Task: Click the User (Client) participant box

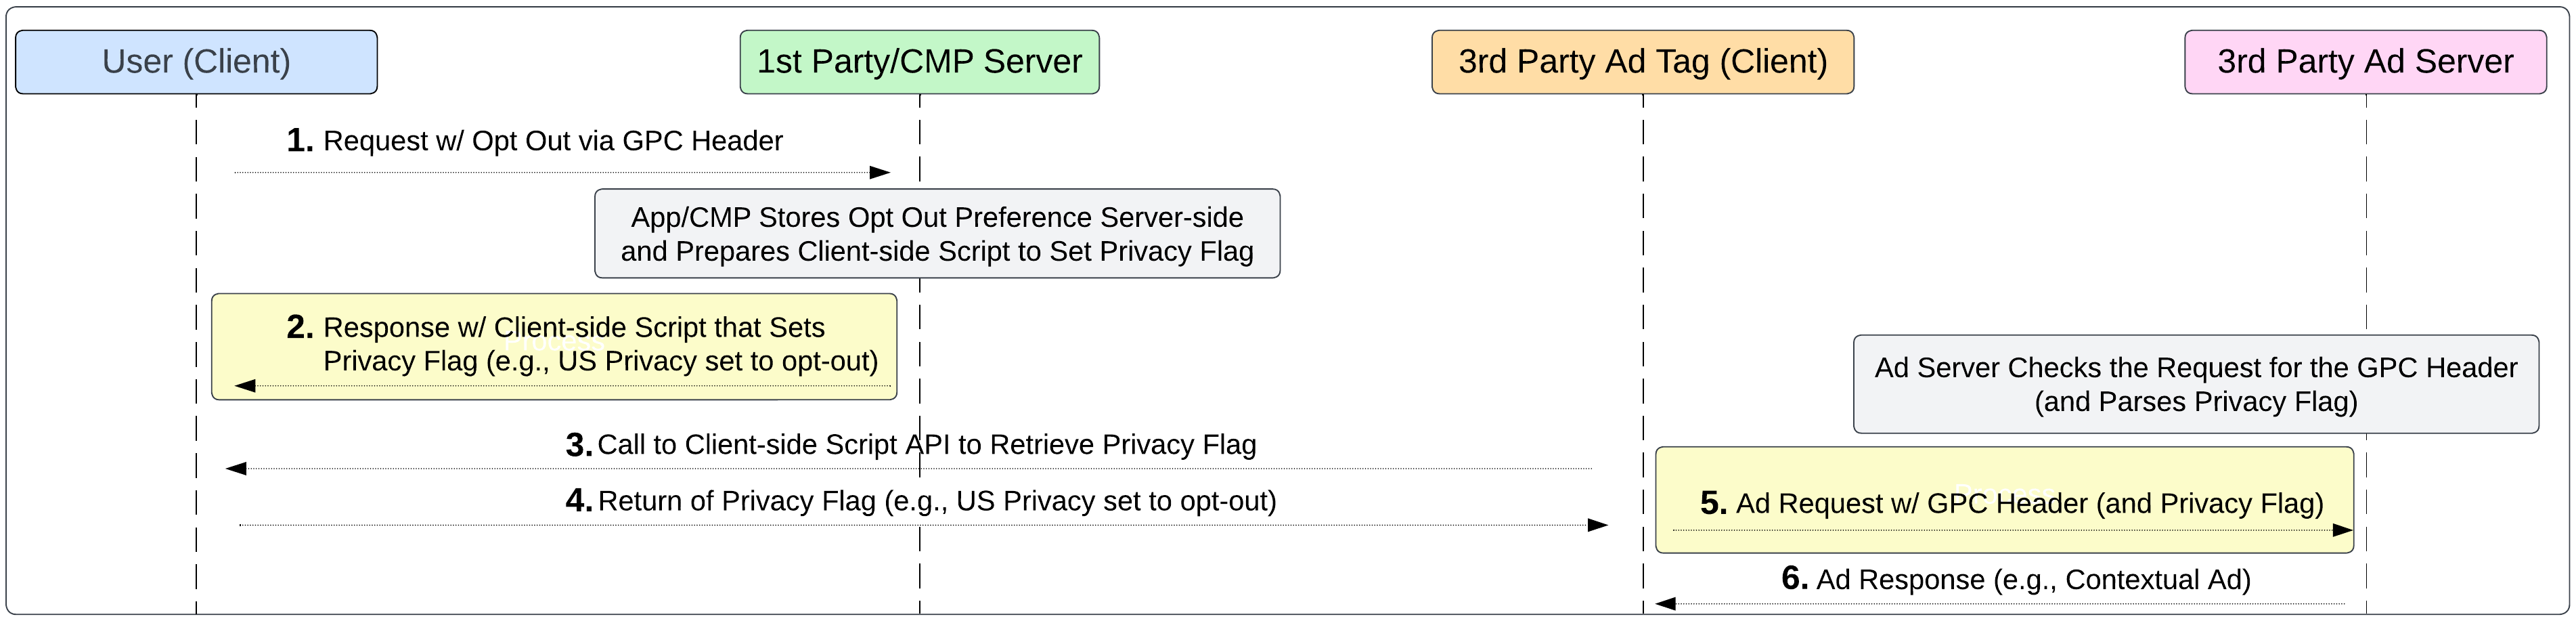Action: click(196, 62)
